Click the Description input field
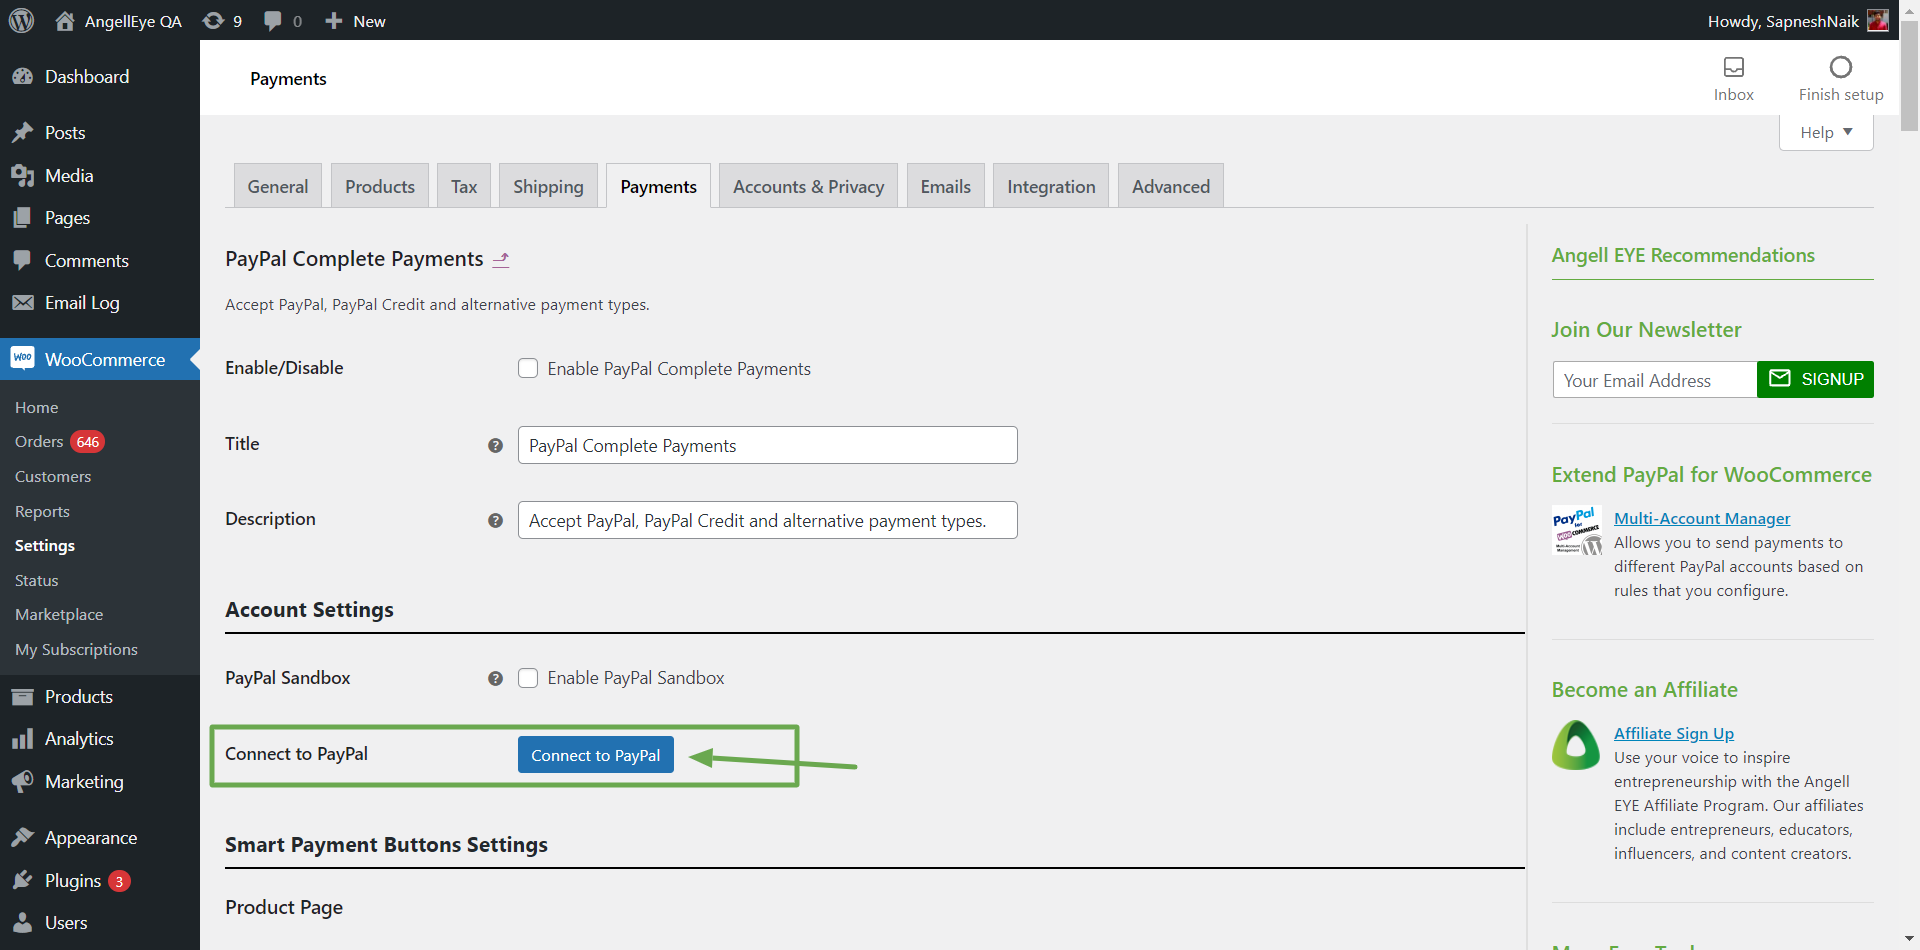Screen dimensions: 1920x950 click(x=768, y=520)
